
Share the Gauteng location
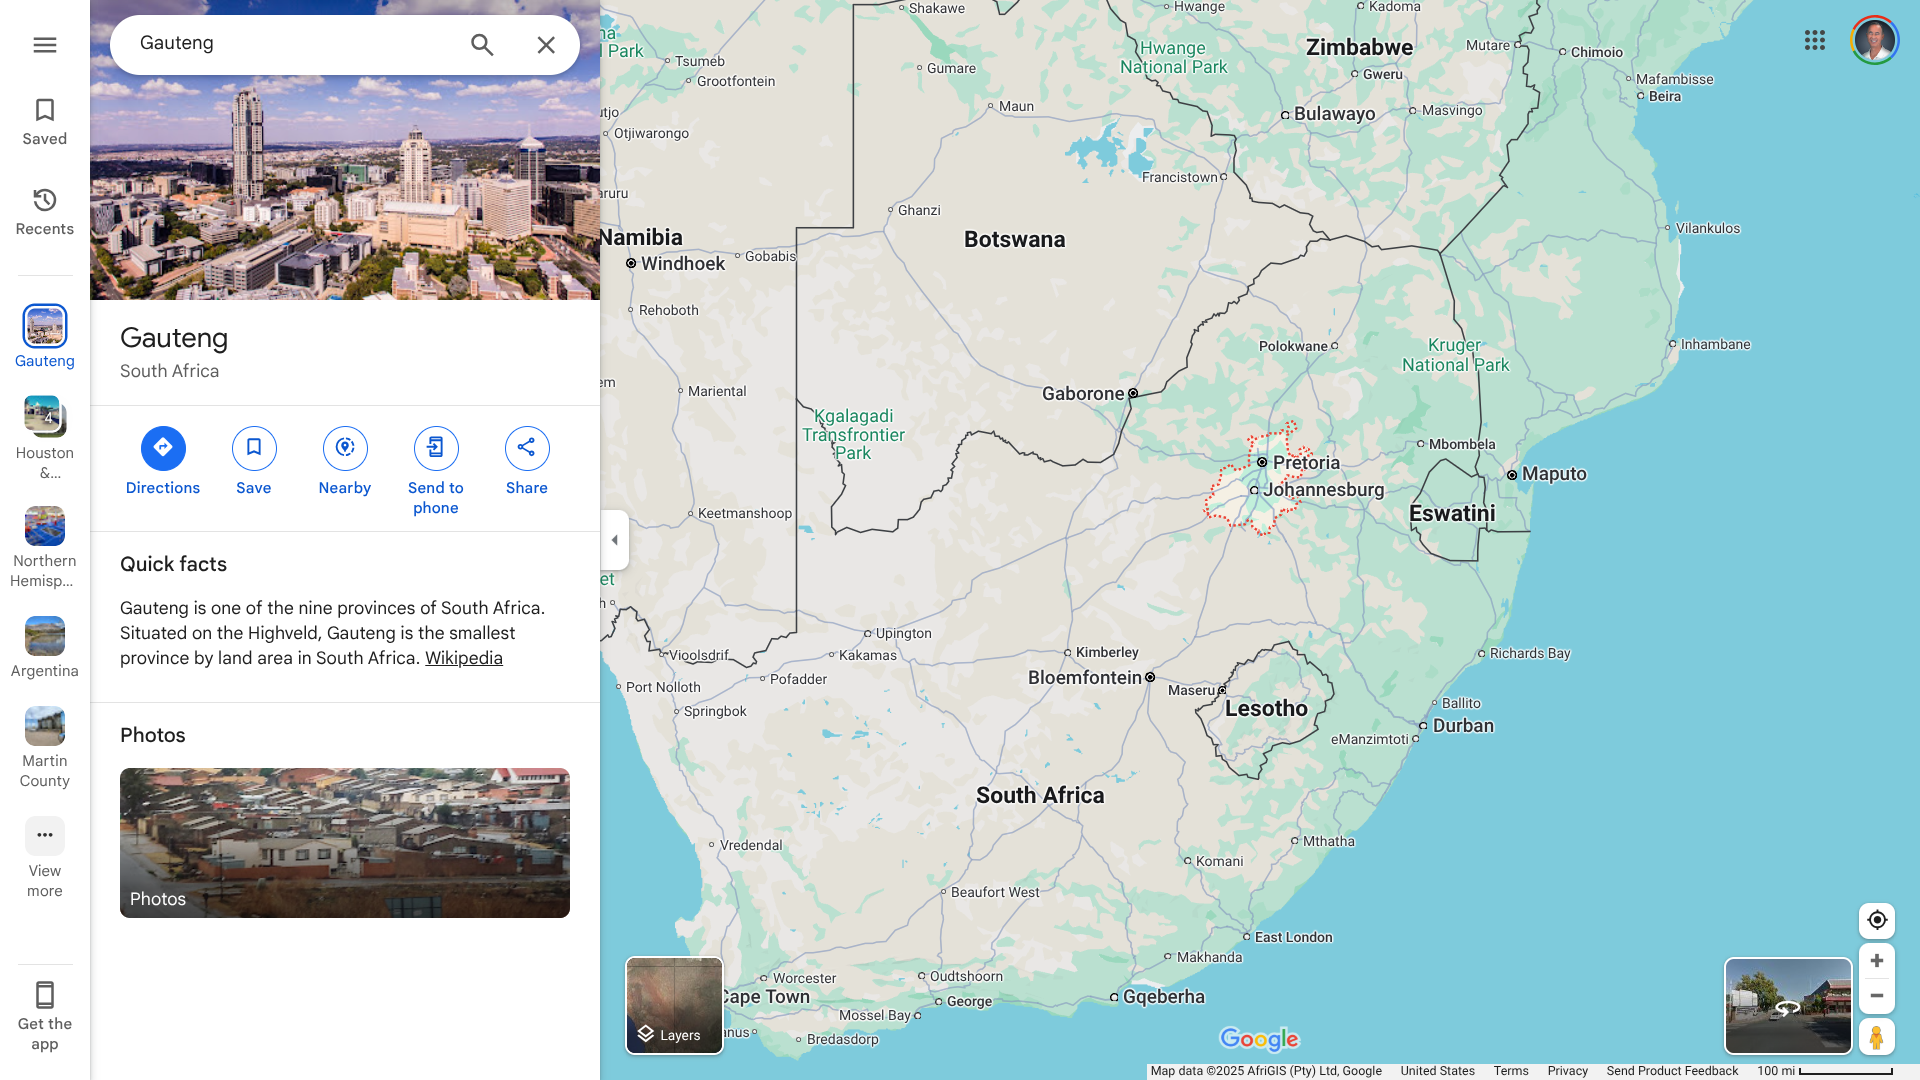527,449
